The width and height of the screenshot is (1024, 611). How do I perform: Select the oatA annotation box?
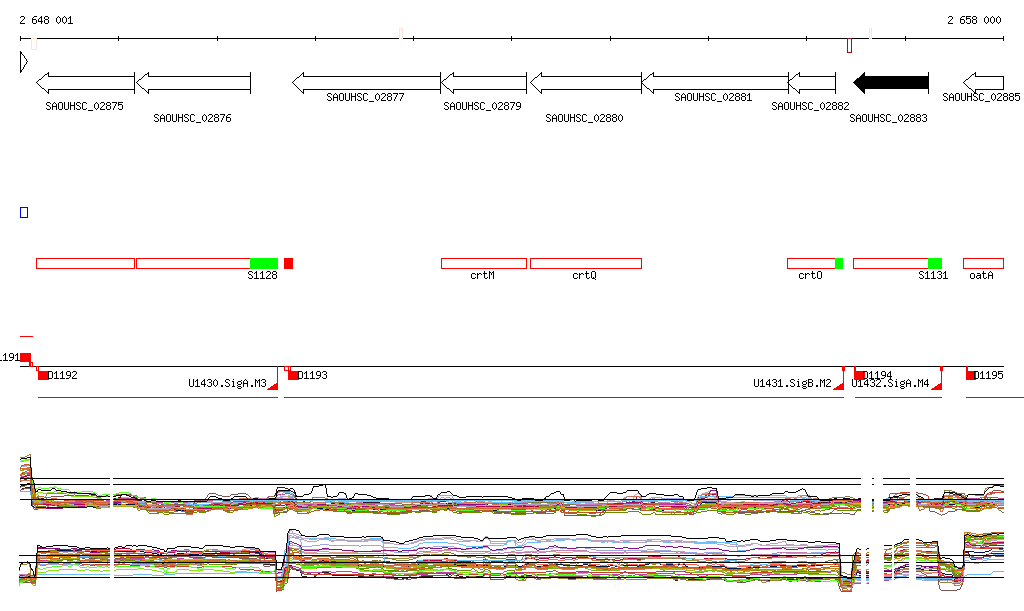click(x=983, y=263)
